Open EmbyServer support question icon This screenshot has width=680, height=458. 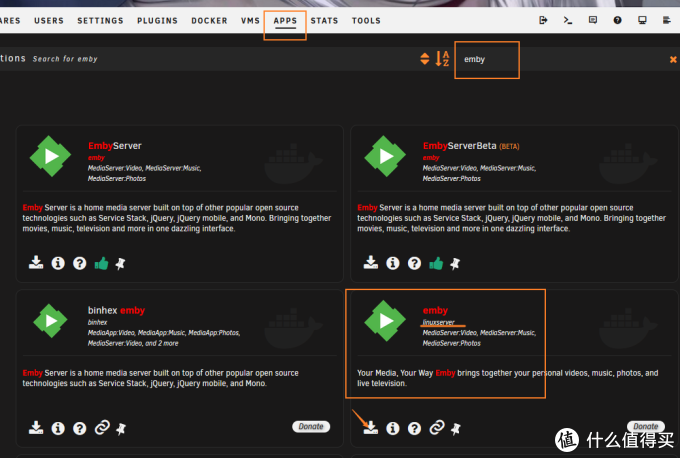[80, 263]
